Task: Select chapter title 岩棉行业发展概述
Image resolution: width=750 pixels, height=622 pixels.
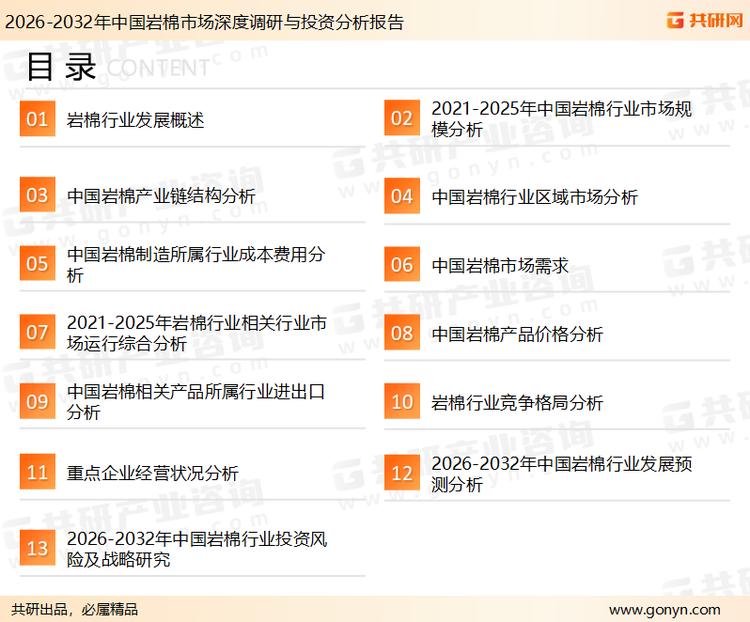Action: click(135, 120)
